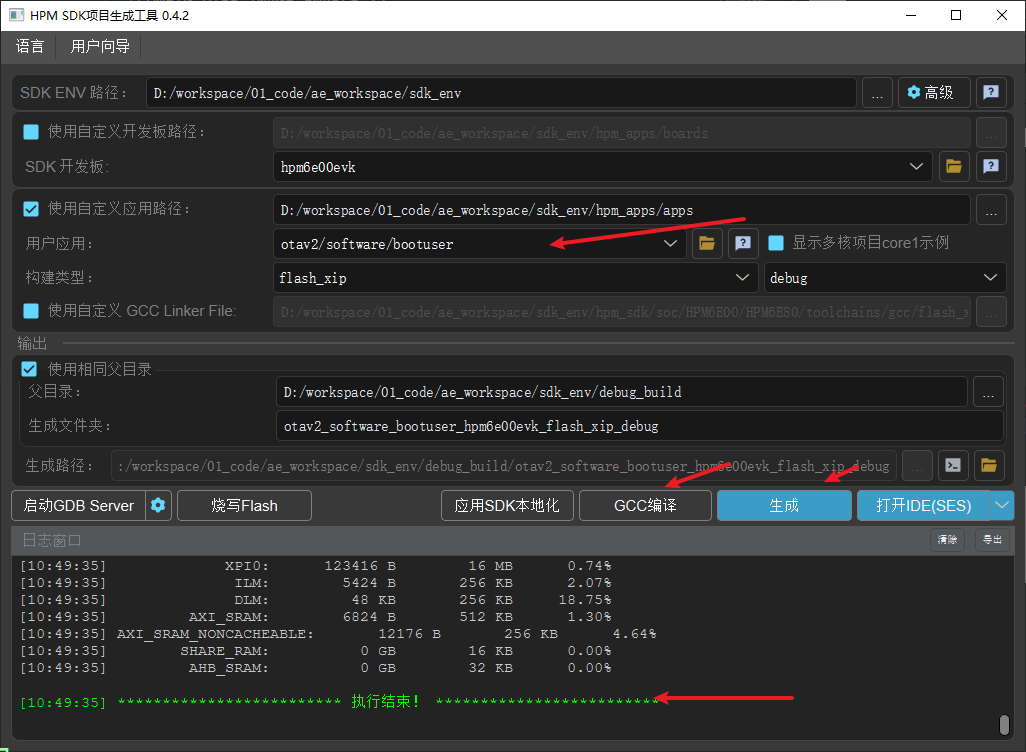Open GDB Server settings gear
This screenshot has height=752, width=1026.
158,506
